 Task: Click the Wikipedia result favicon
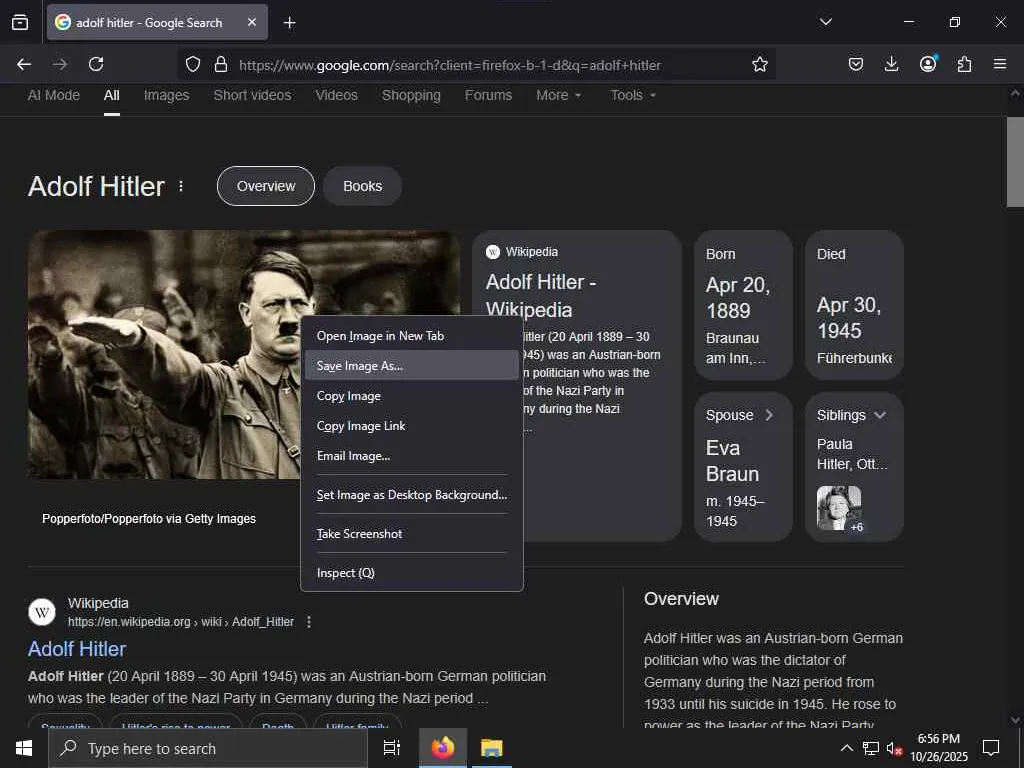point(42,613)
